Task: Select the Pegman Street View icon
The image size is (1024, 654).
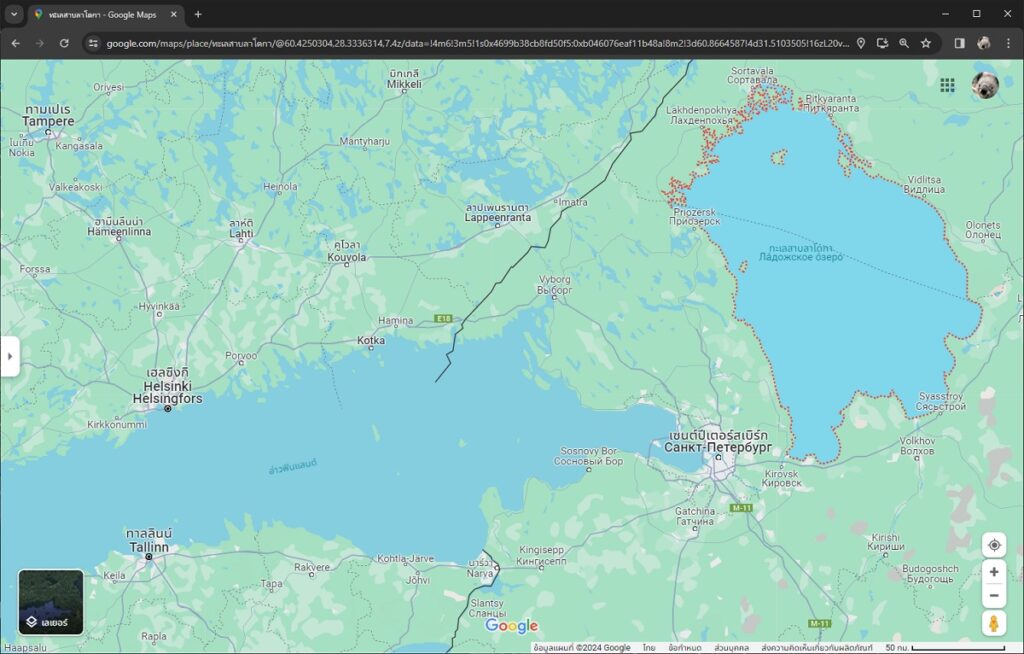Action: pos(994,624)
